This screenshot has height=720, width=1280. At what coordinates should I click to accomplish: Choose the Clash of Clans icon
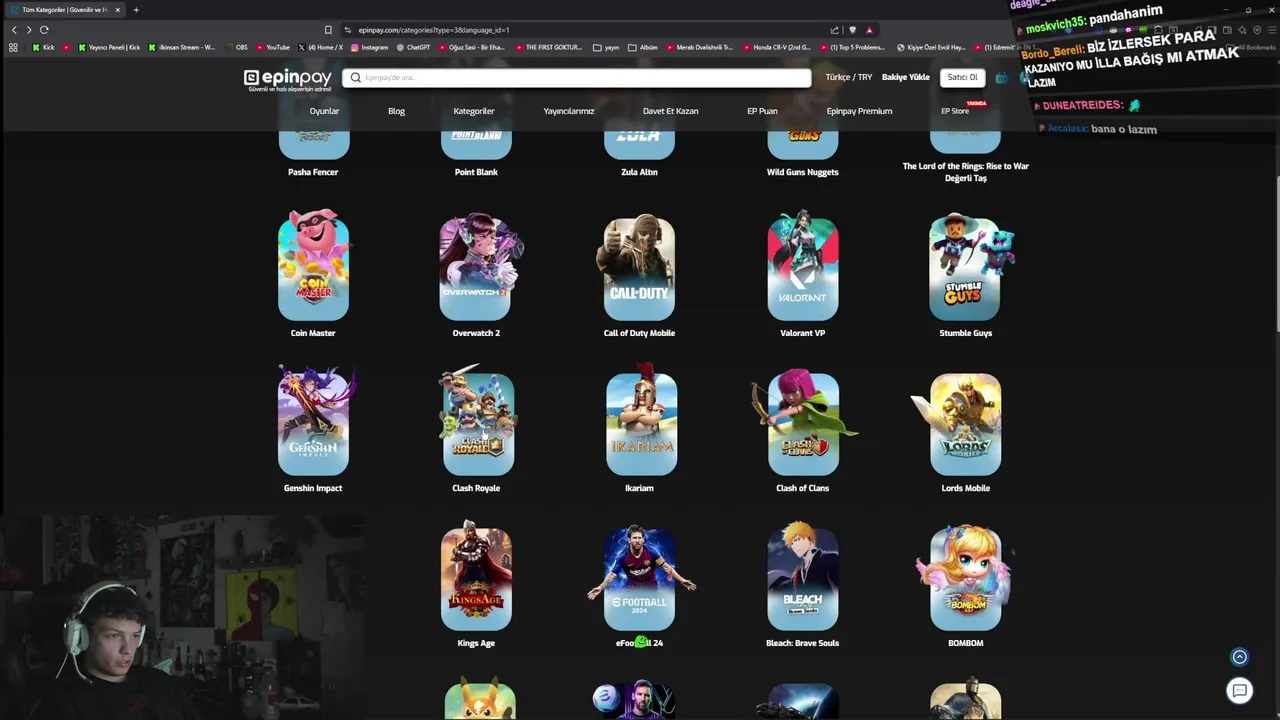tap(803, 420)
